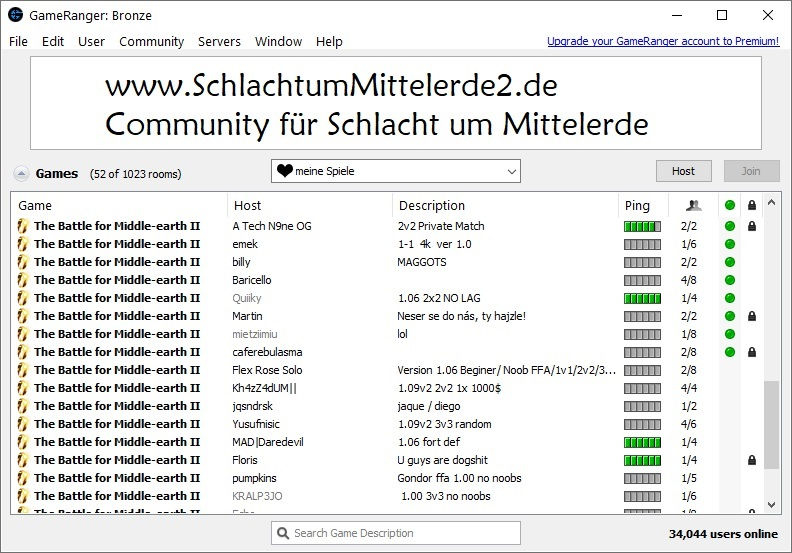Screen dimensions: 792x553
Task: Open the User menu
Action: [x=91, y=41]
